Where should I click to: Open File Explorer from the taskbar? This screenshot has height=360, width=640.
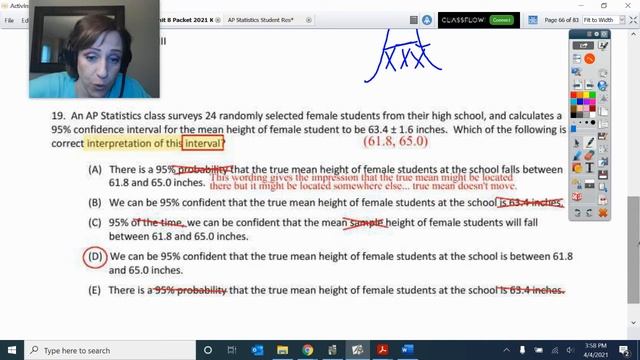pyautogui.click(x=282, y=350)
